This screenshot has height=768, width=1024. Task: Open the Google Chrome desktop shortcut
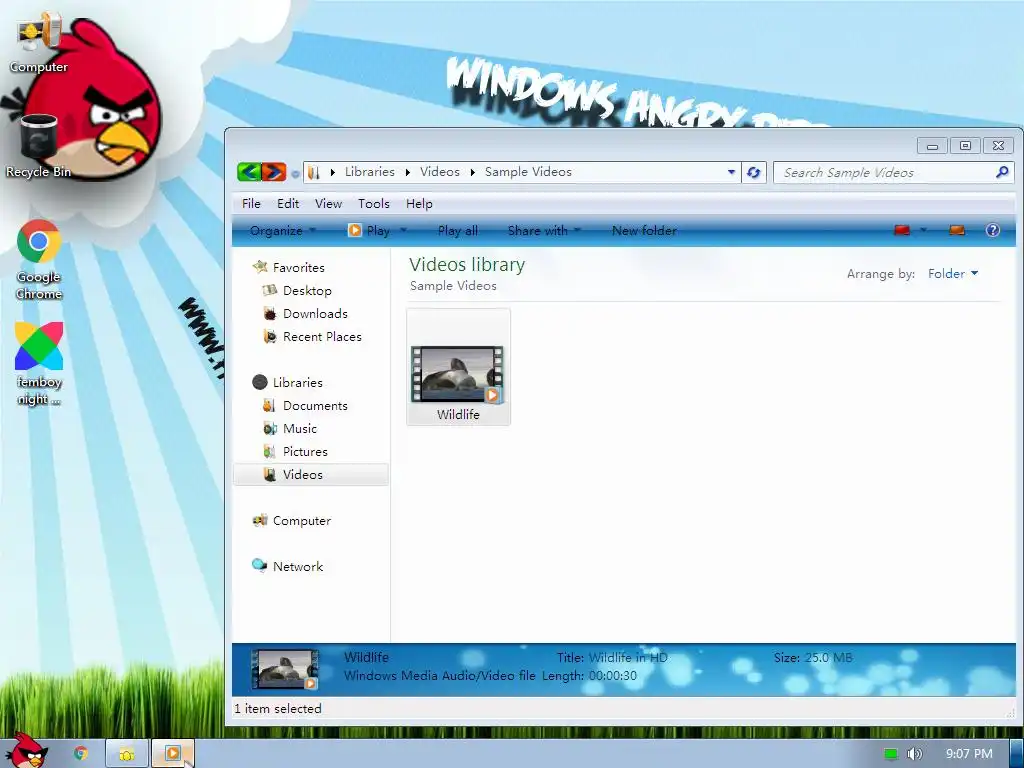39,260
